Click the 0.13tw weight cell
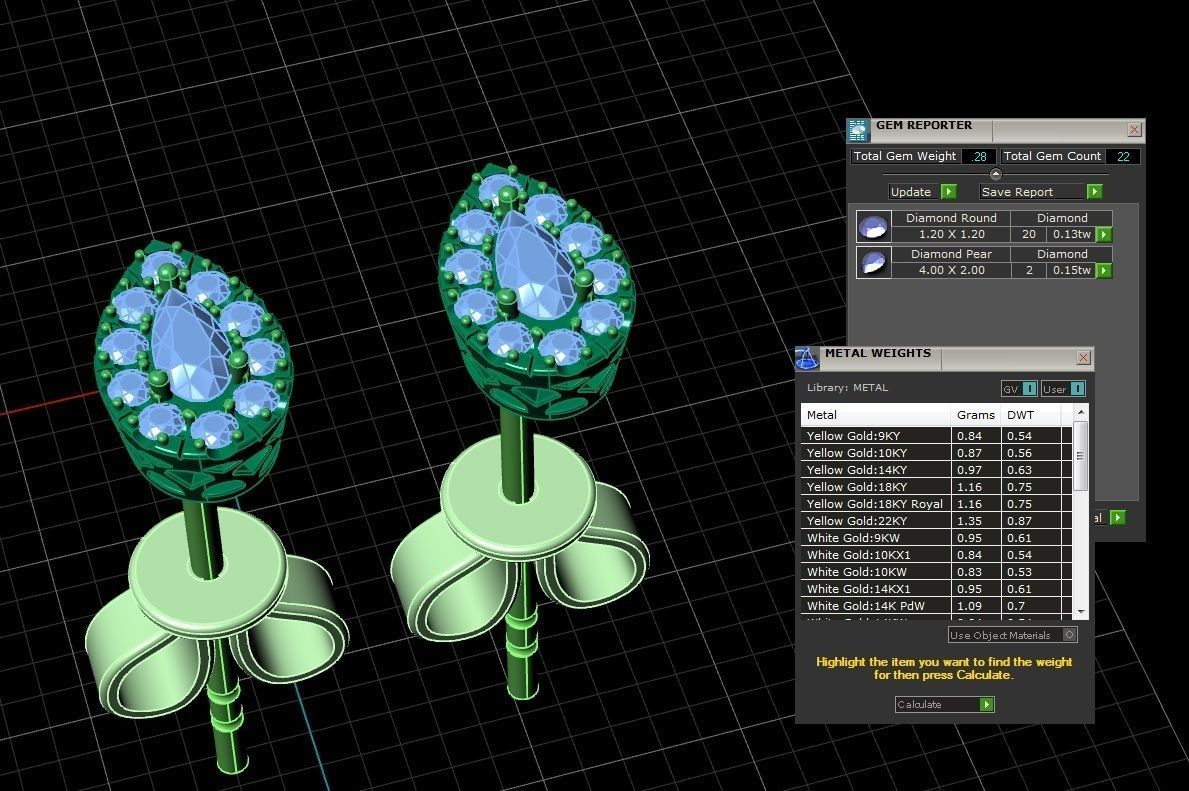Screen dimensions: 1189x791 click(x=1071, y=234)
